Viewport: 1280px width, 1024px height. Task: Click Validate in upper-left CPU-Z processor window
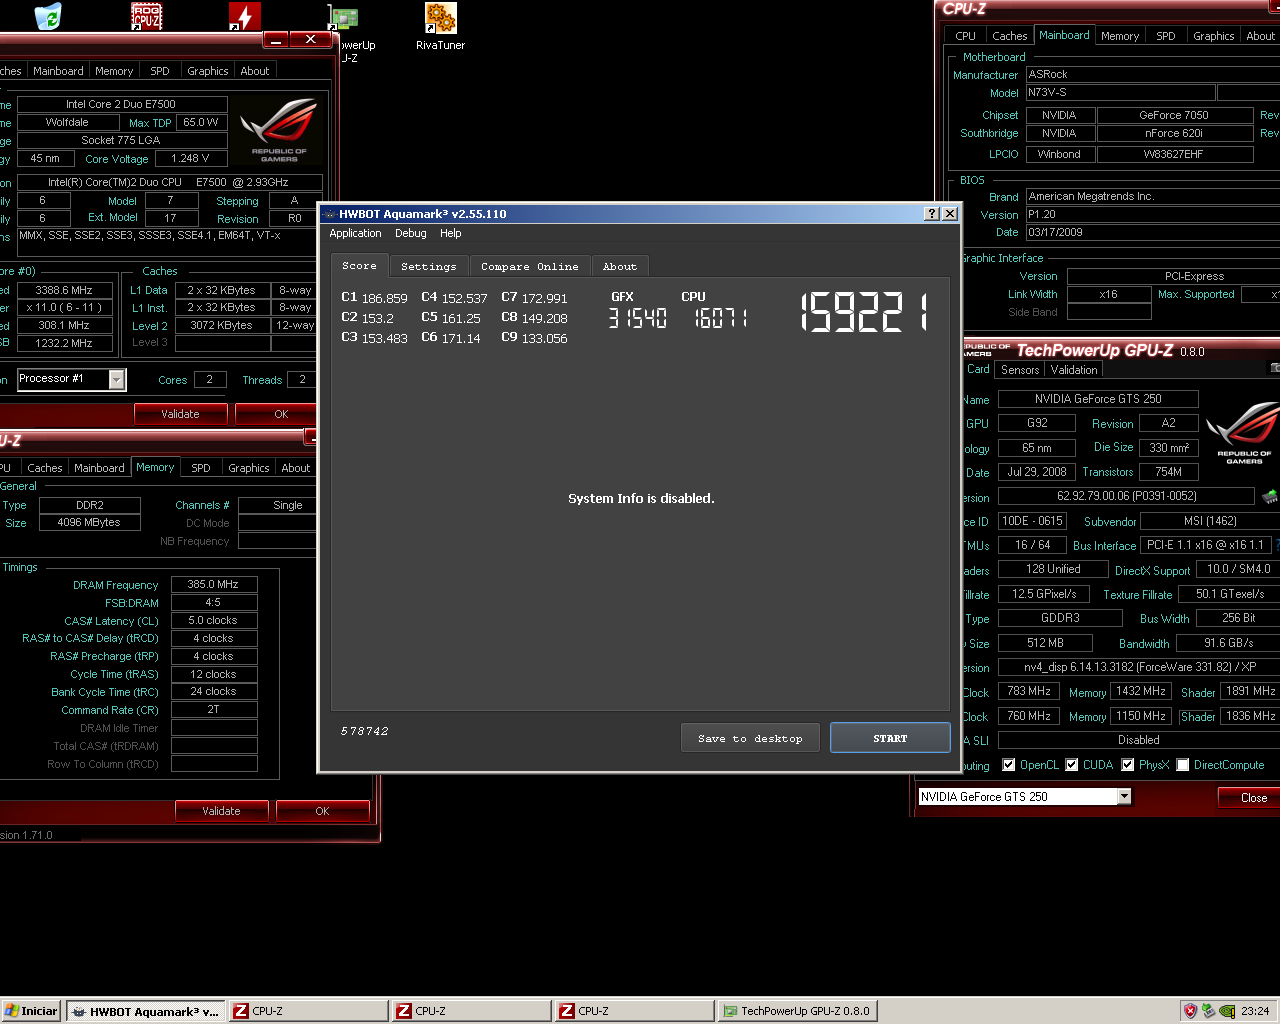coord(180,414)
